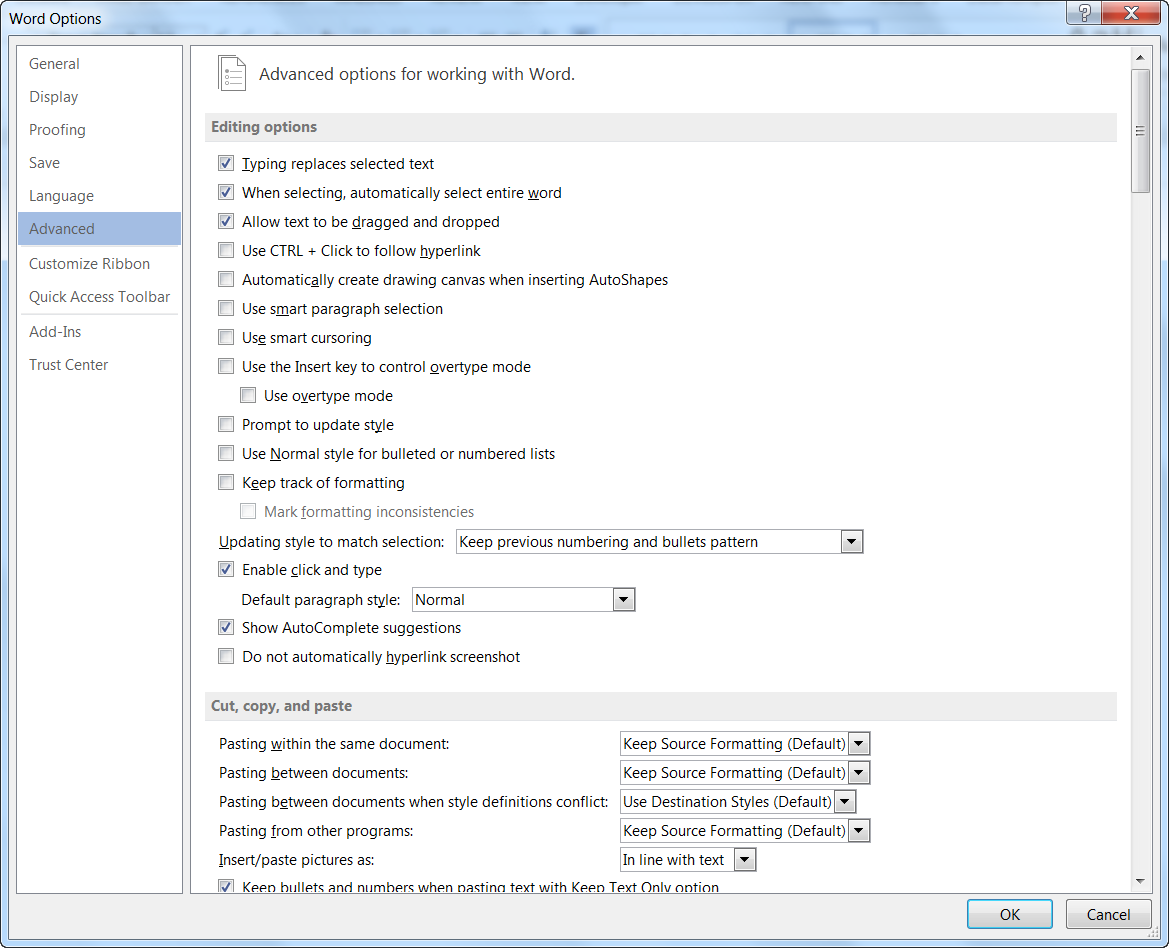Screen dimensions: 1169x948
Task: Open the Quick Access Toolbar category
Action: pyautogui.click(x=99, y=297)
